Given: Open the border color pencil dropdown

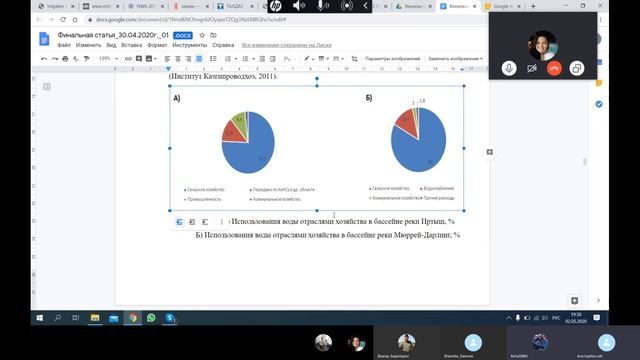Looking at the screenshot, I should click(309, 59).
